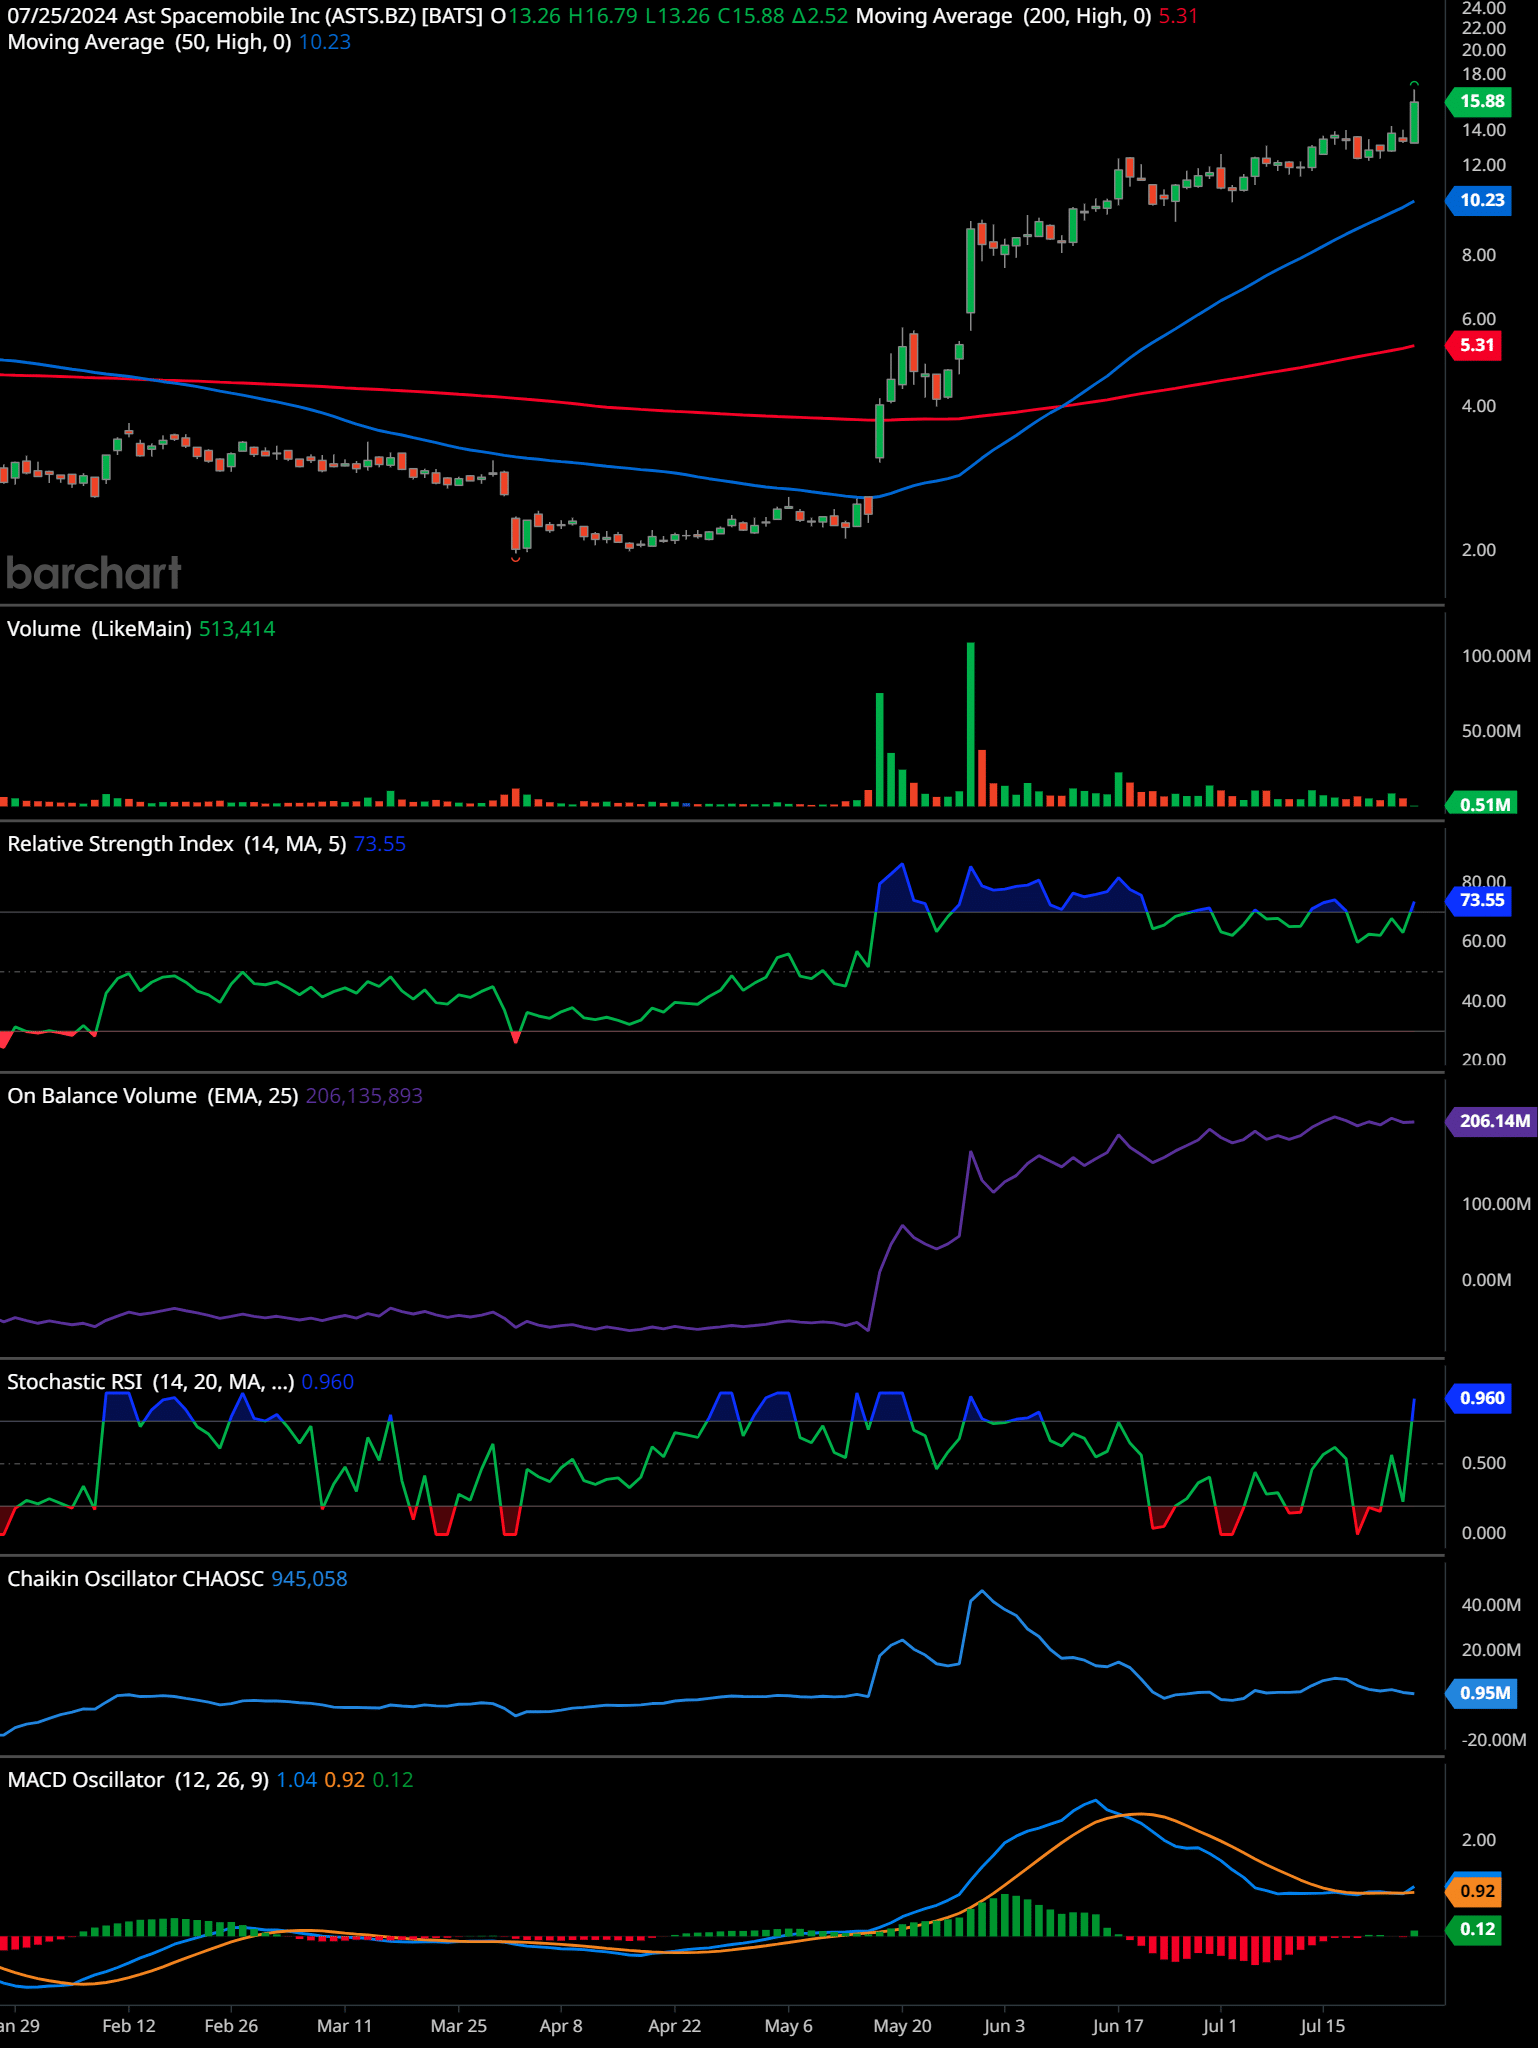The width and height of the screenshot is (1538, 2048).
Task: Click the 0.960 Stochastic RSI tag
Action: [x=1480, y=1398]
